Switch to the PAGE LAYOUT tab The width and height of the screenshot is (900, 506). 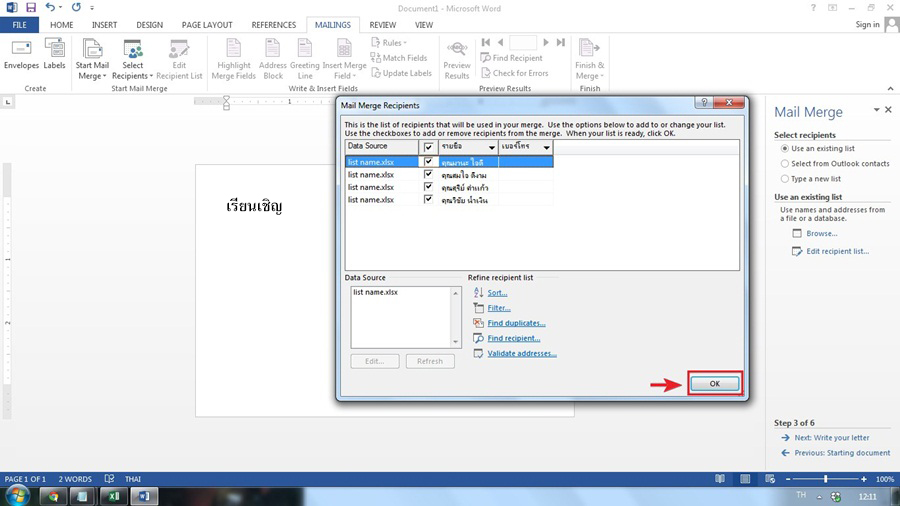click(x=207, y=25)
